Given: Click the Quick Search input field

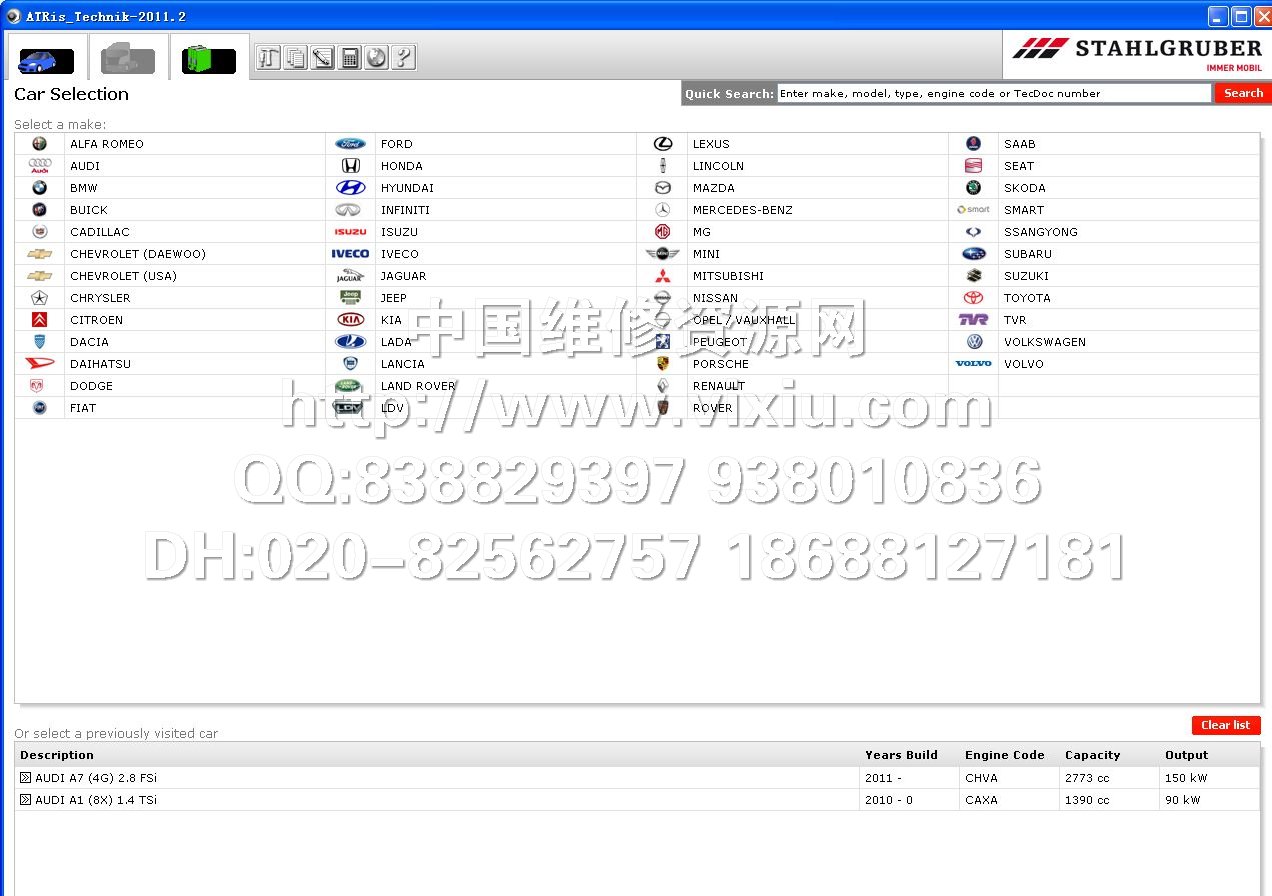Looking at the screenshot, I should 993,93.
